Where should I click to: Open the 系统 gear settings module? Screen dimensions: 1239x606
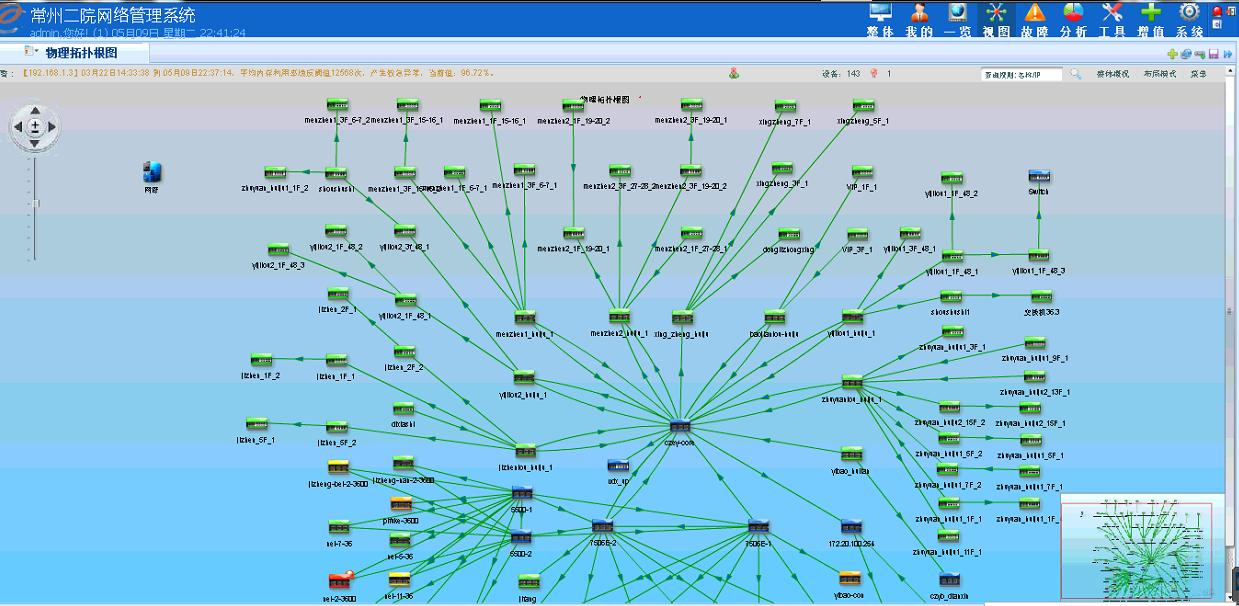(x=1189, y=20)
